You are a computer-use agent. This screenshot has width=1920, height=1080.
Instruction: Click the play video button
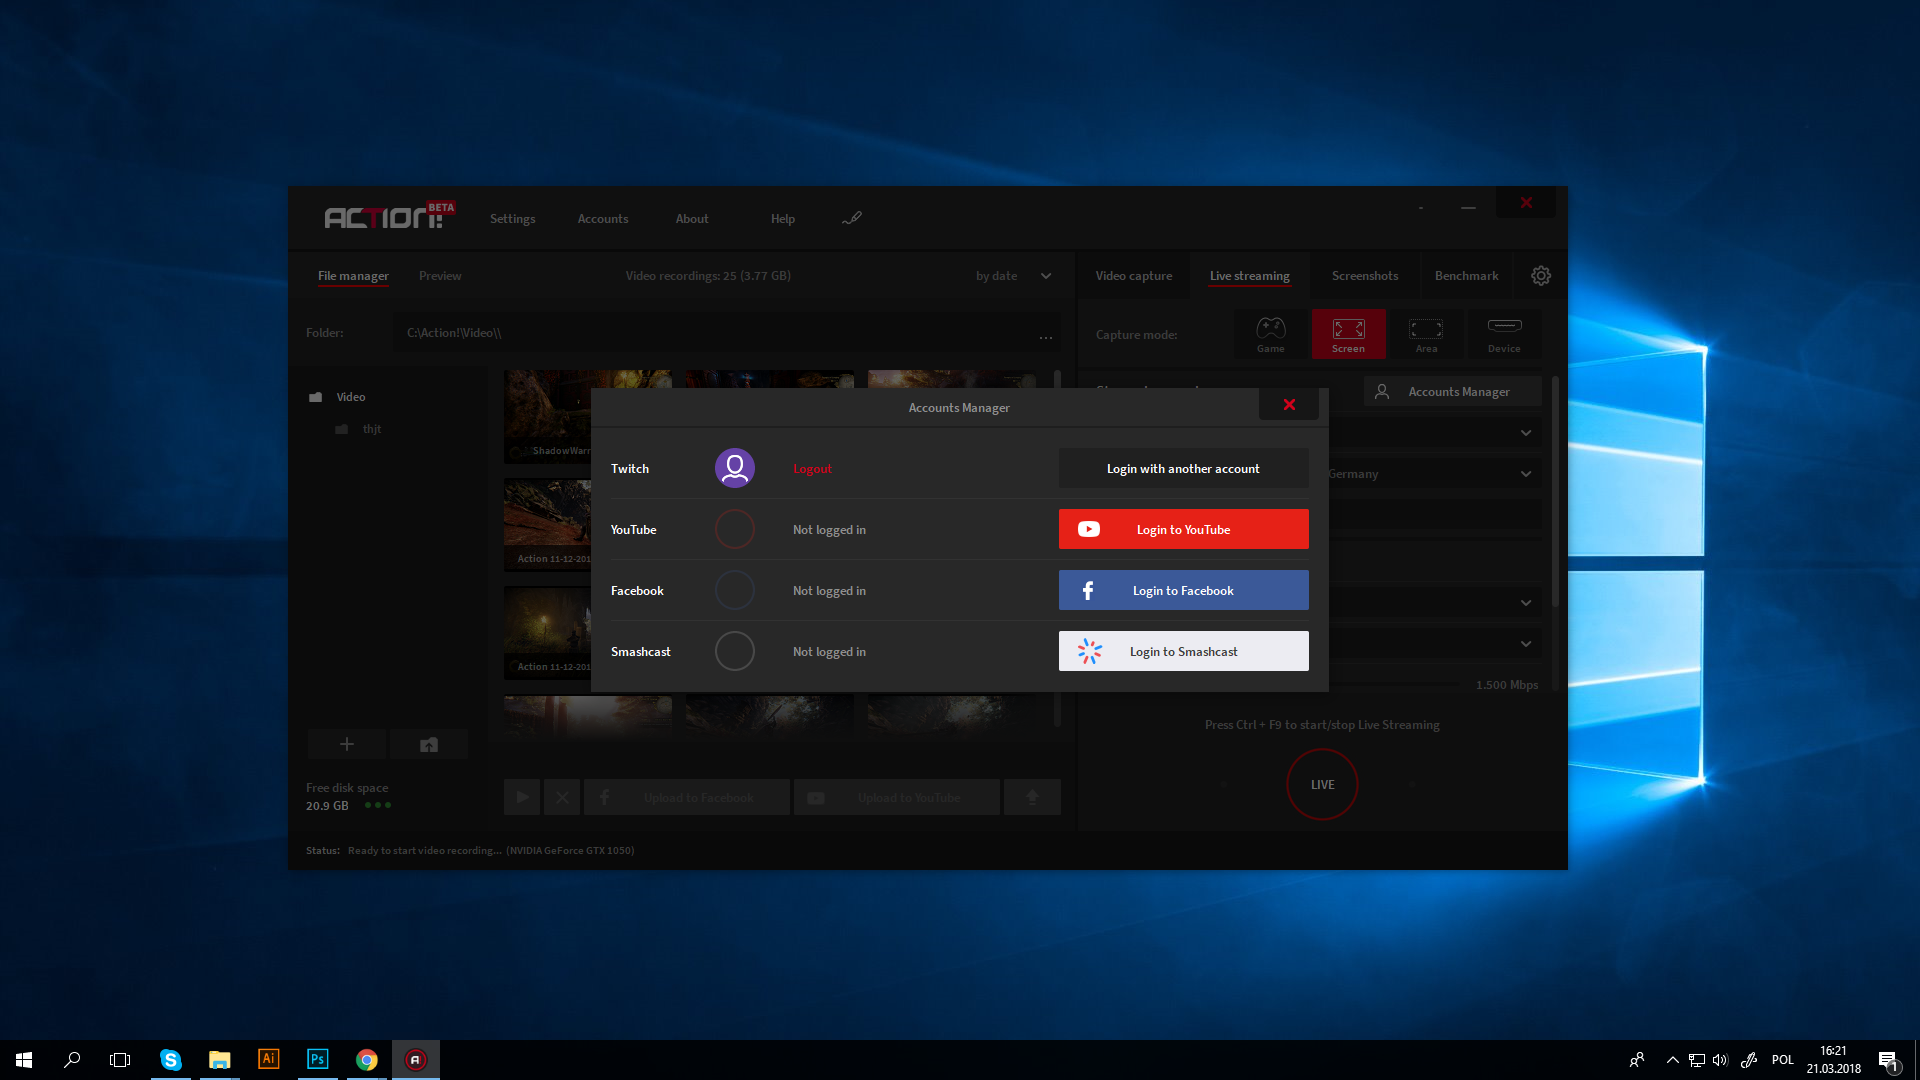tap(522, 797)
